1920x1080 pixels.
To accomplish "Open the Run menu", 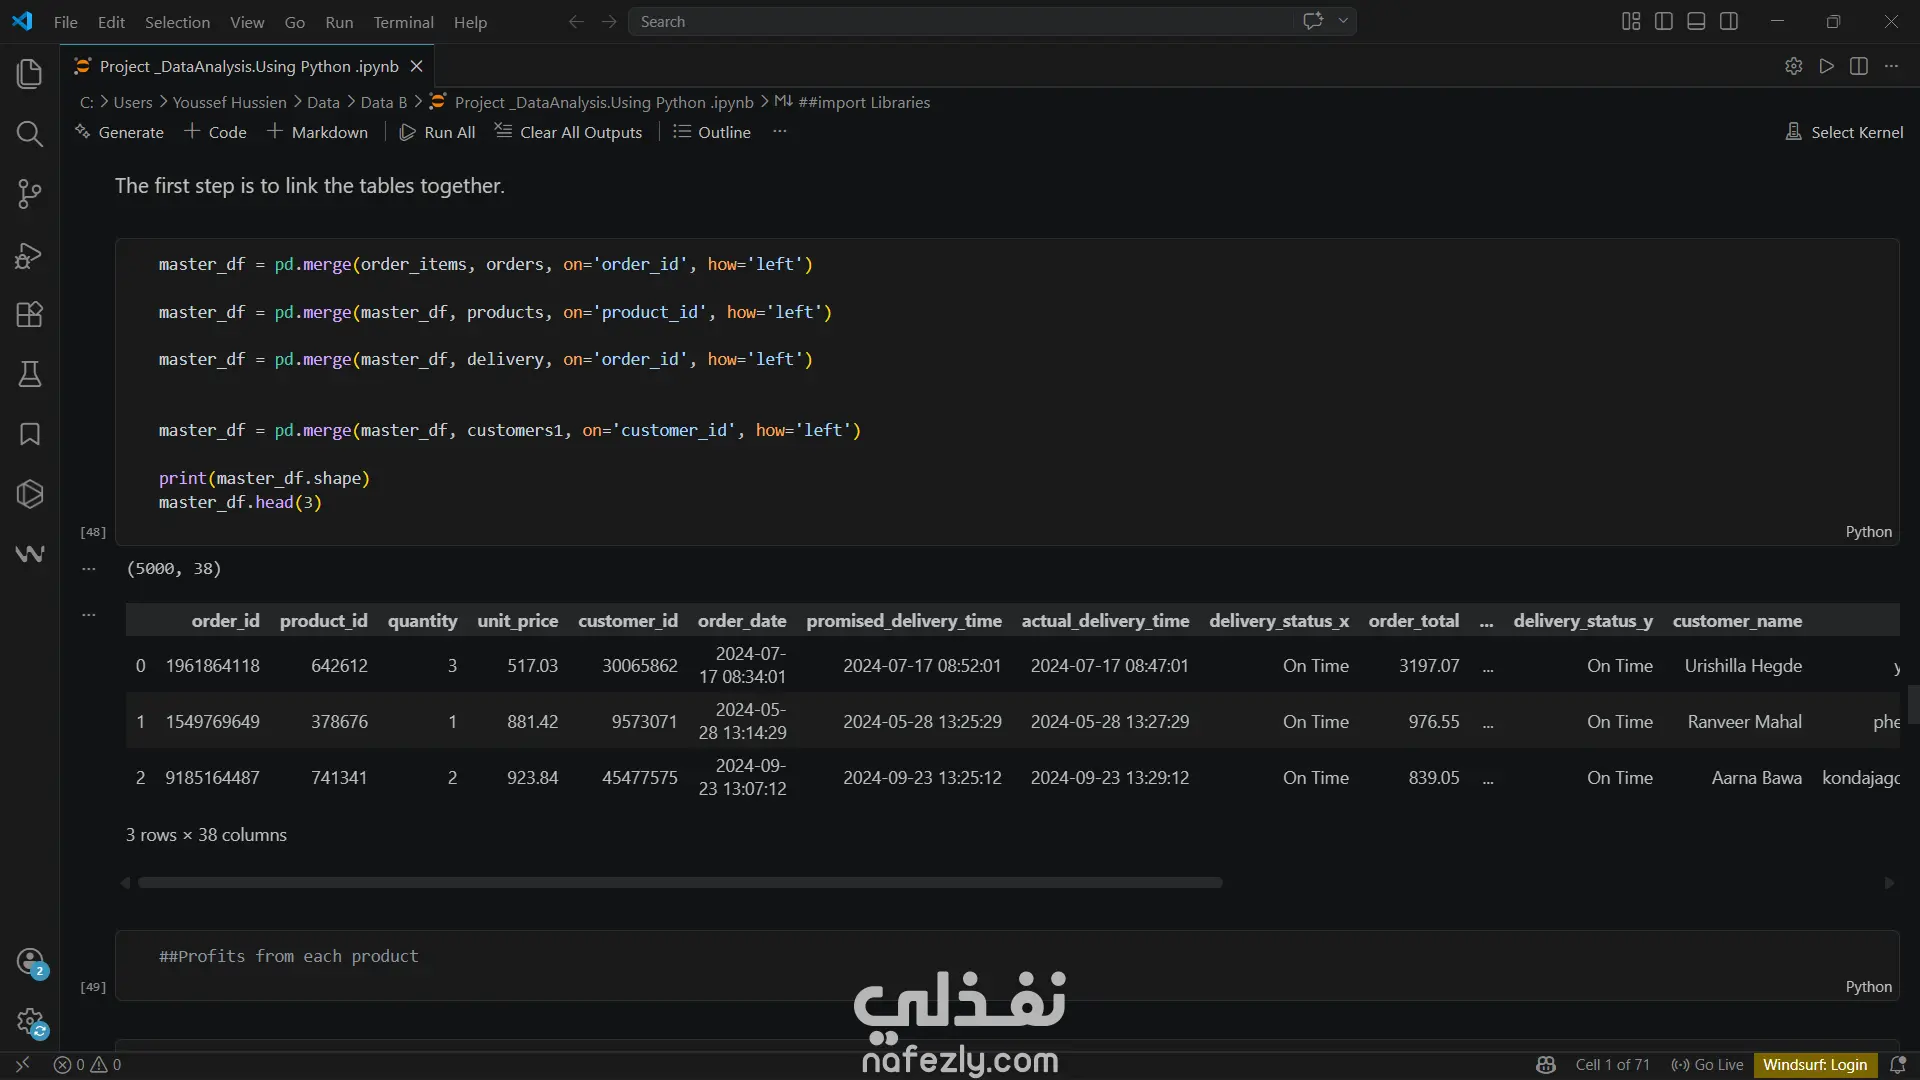I will point(339,22).
